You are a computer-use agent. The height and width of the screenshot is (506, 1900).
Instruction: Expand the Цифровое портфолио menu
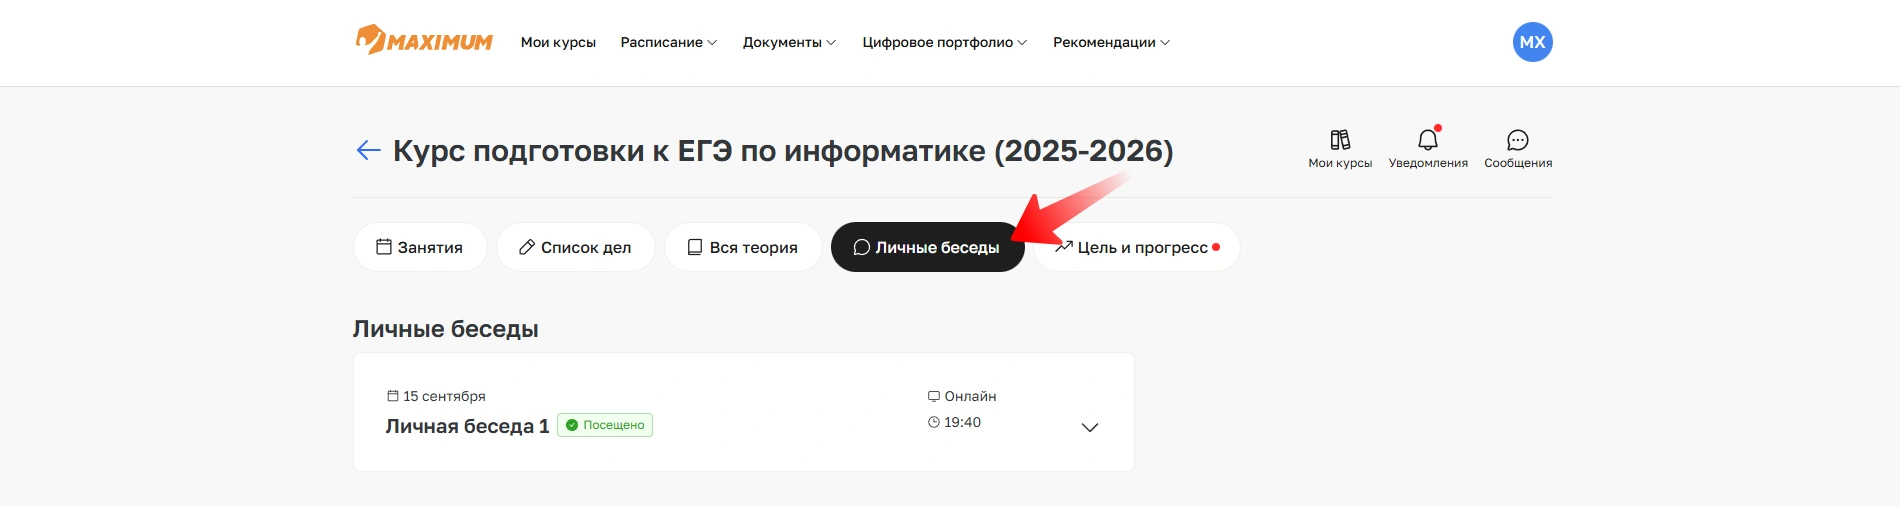(x=944, y=42)
